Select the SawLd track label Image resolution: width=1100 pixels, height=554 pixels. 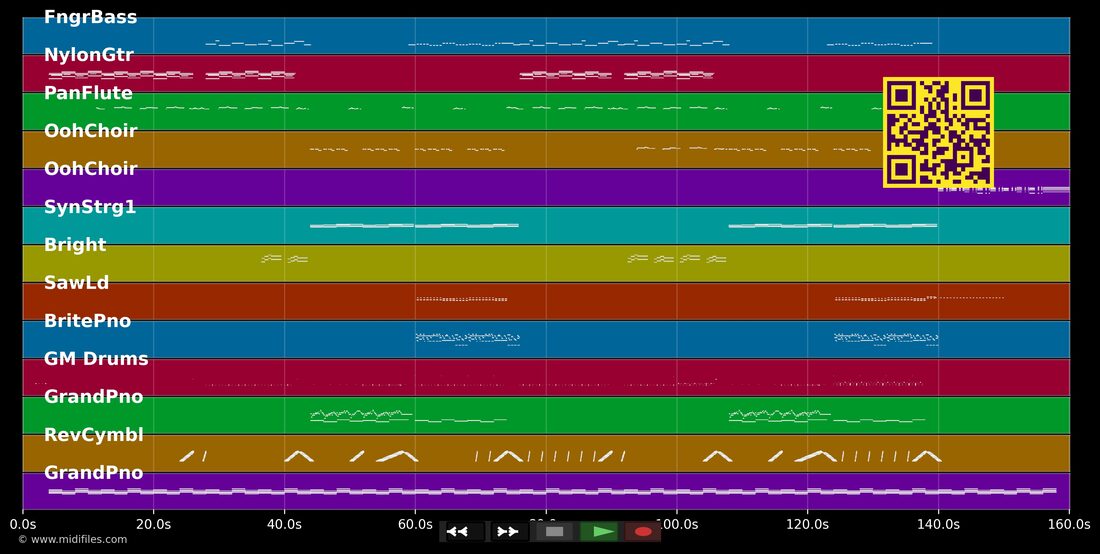[76, 283]
